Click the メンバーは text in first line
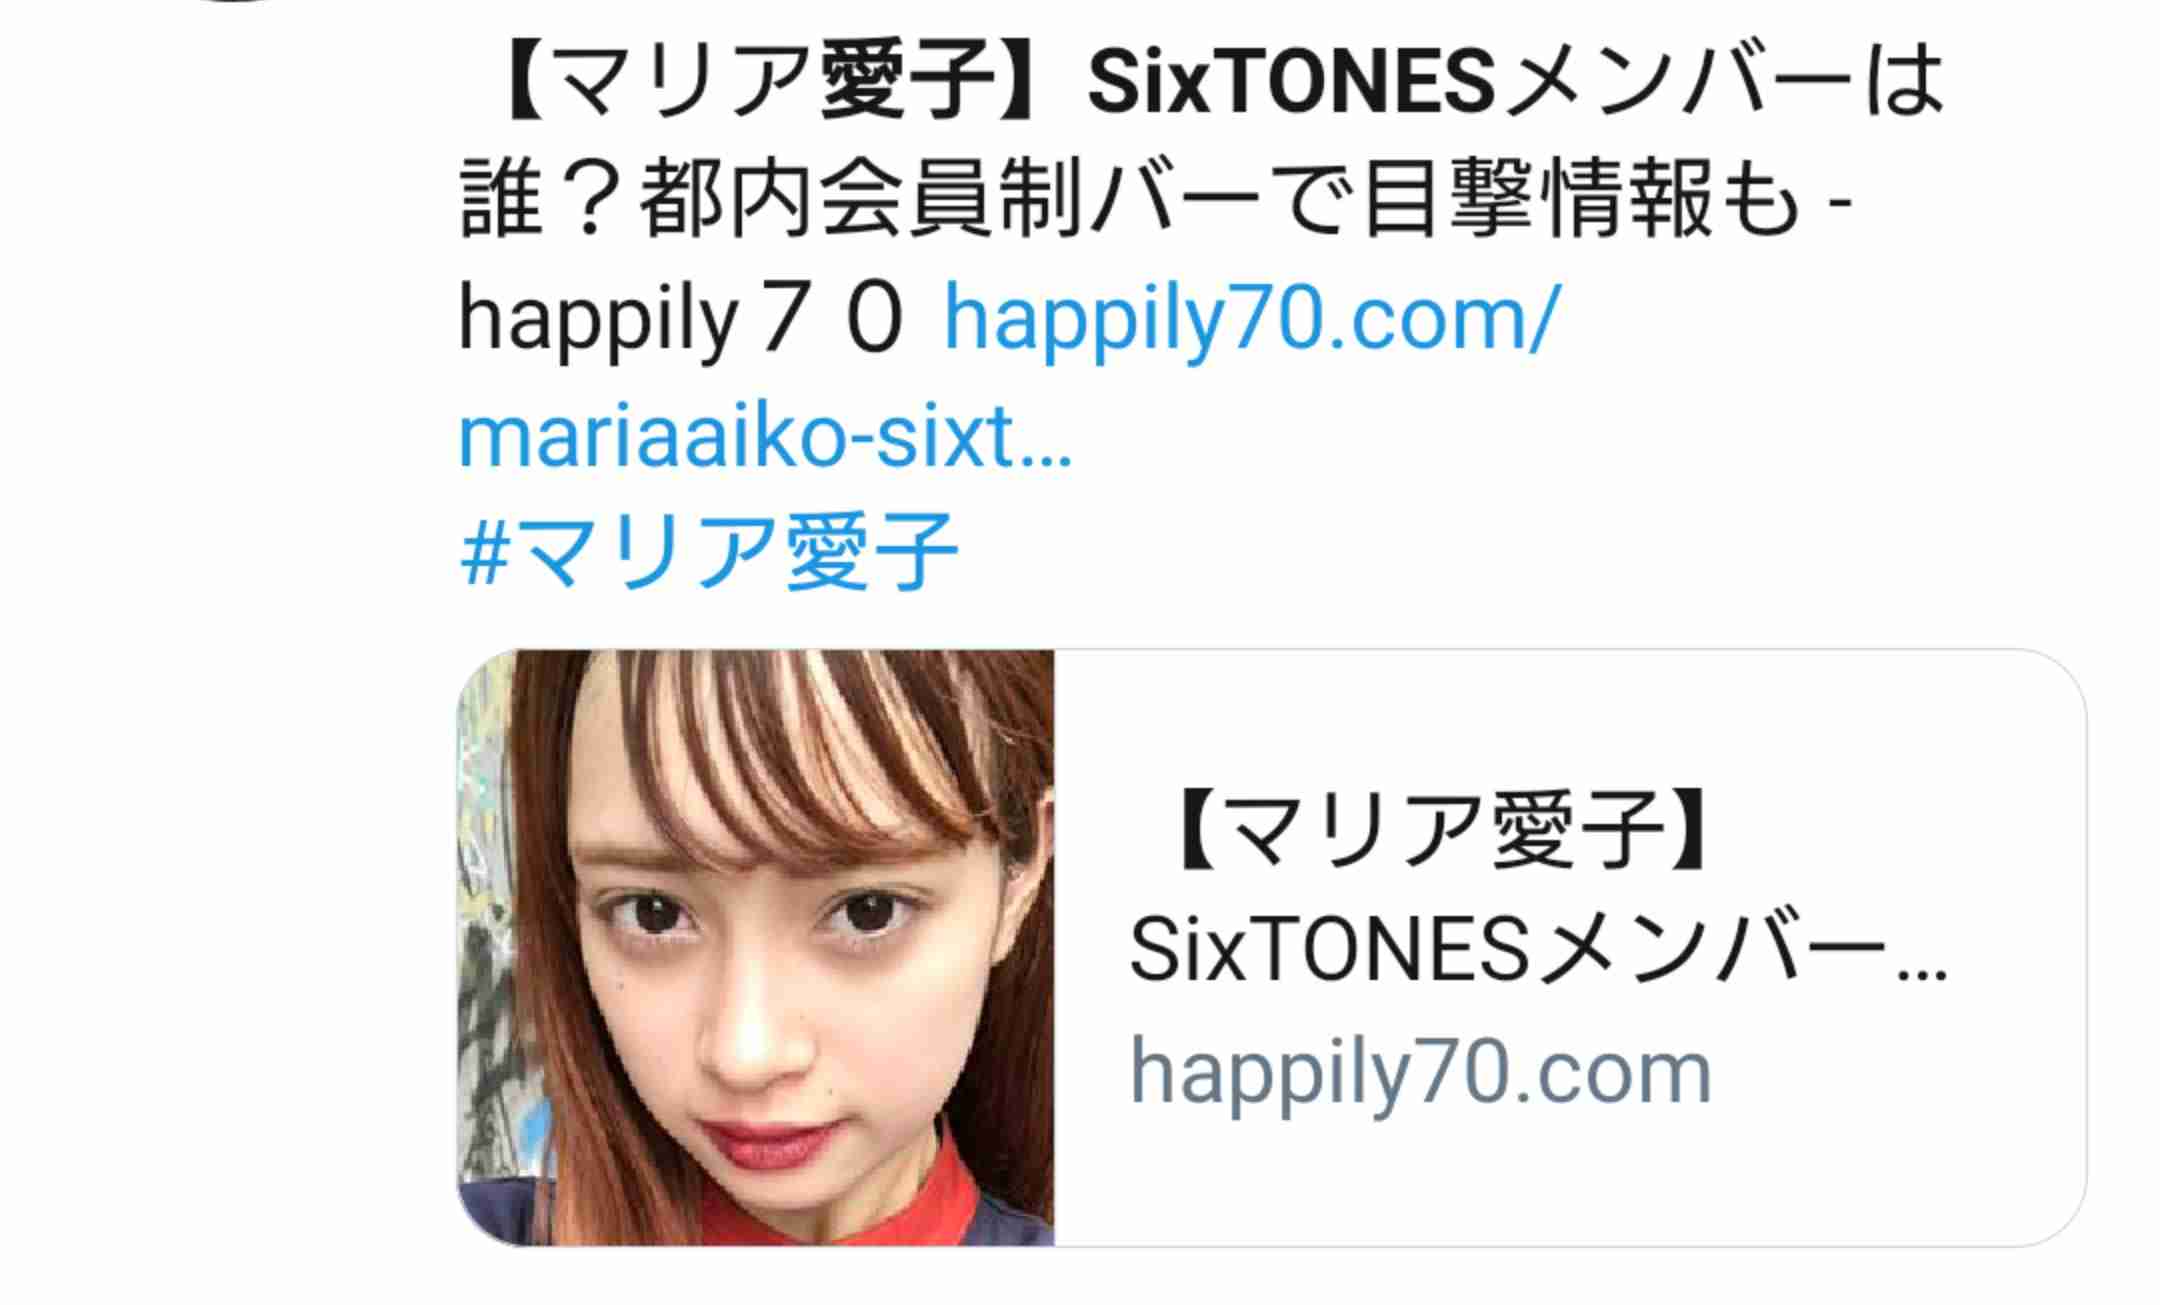 1723,84
